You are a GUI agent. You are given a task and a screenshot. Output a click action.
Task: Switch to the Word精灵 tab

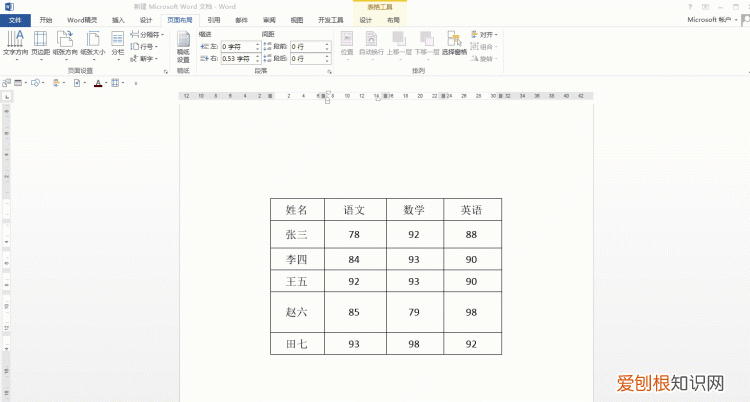coord(82,20)
